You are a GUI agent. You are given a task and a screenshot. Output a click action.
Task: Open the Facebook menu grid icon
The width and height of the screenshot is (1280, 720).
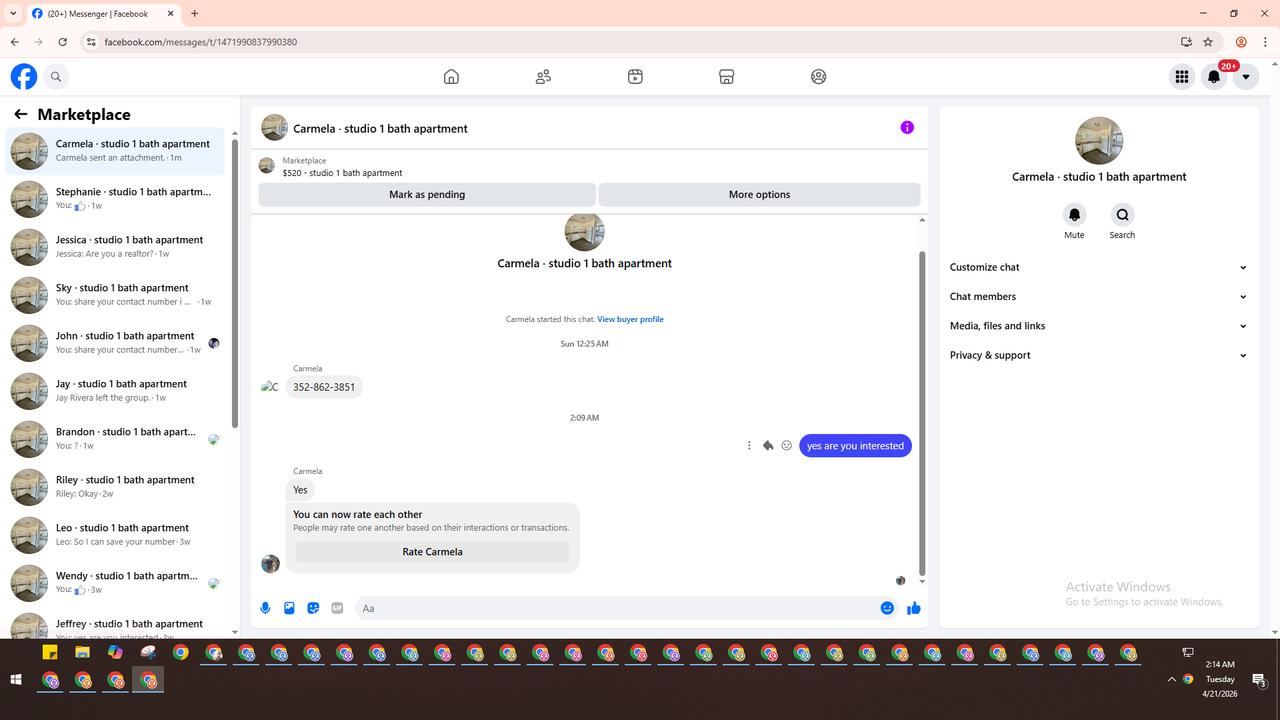tap(1182, 76)
